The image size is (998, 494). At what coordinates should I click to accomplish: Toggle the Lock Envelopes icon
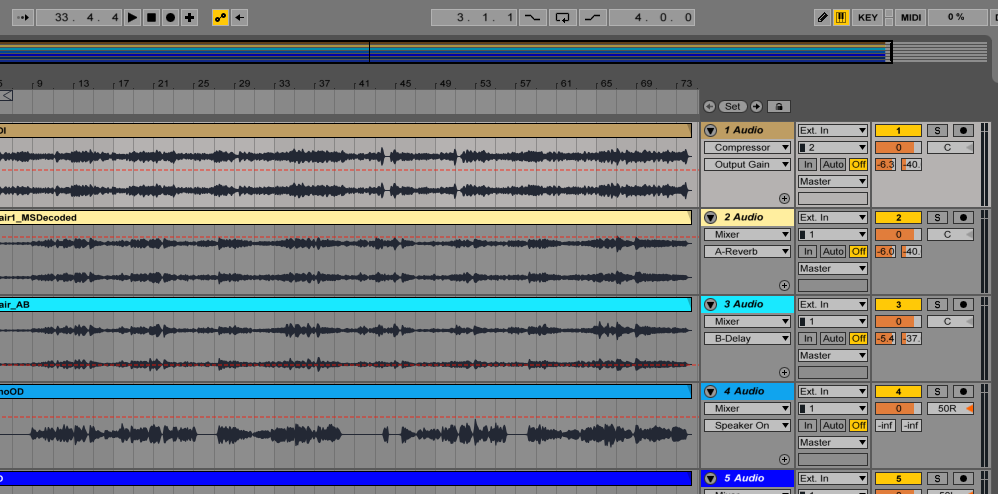[779, 106]
